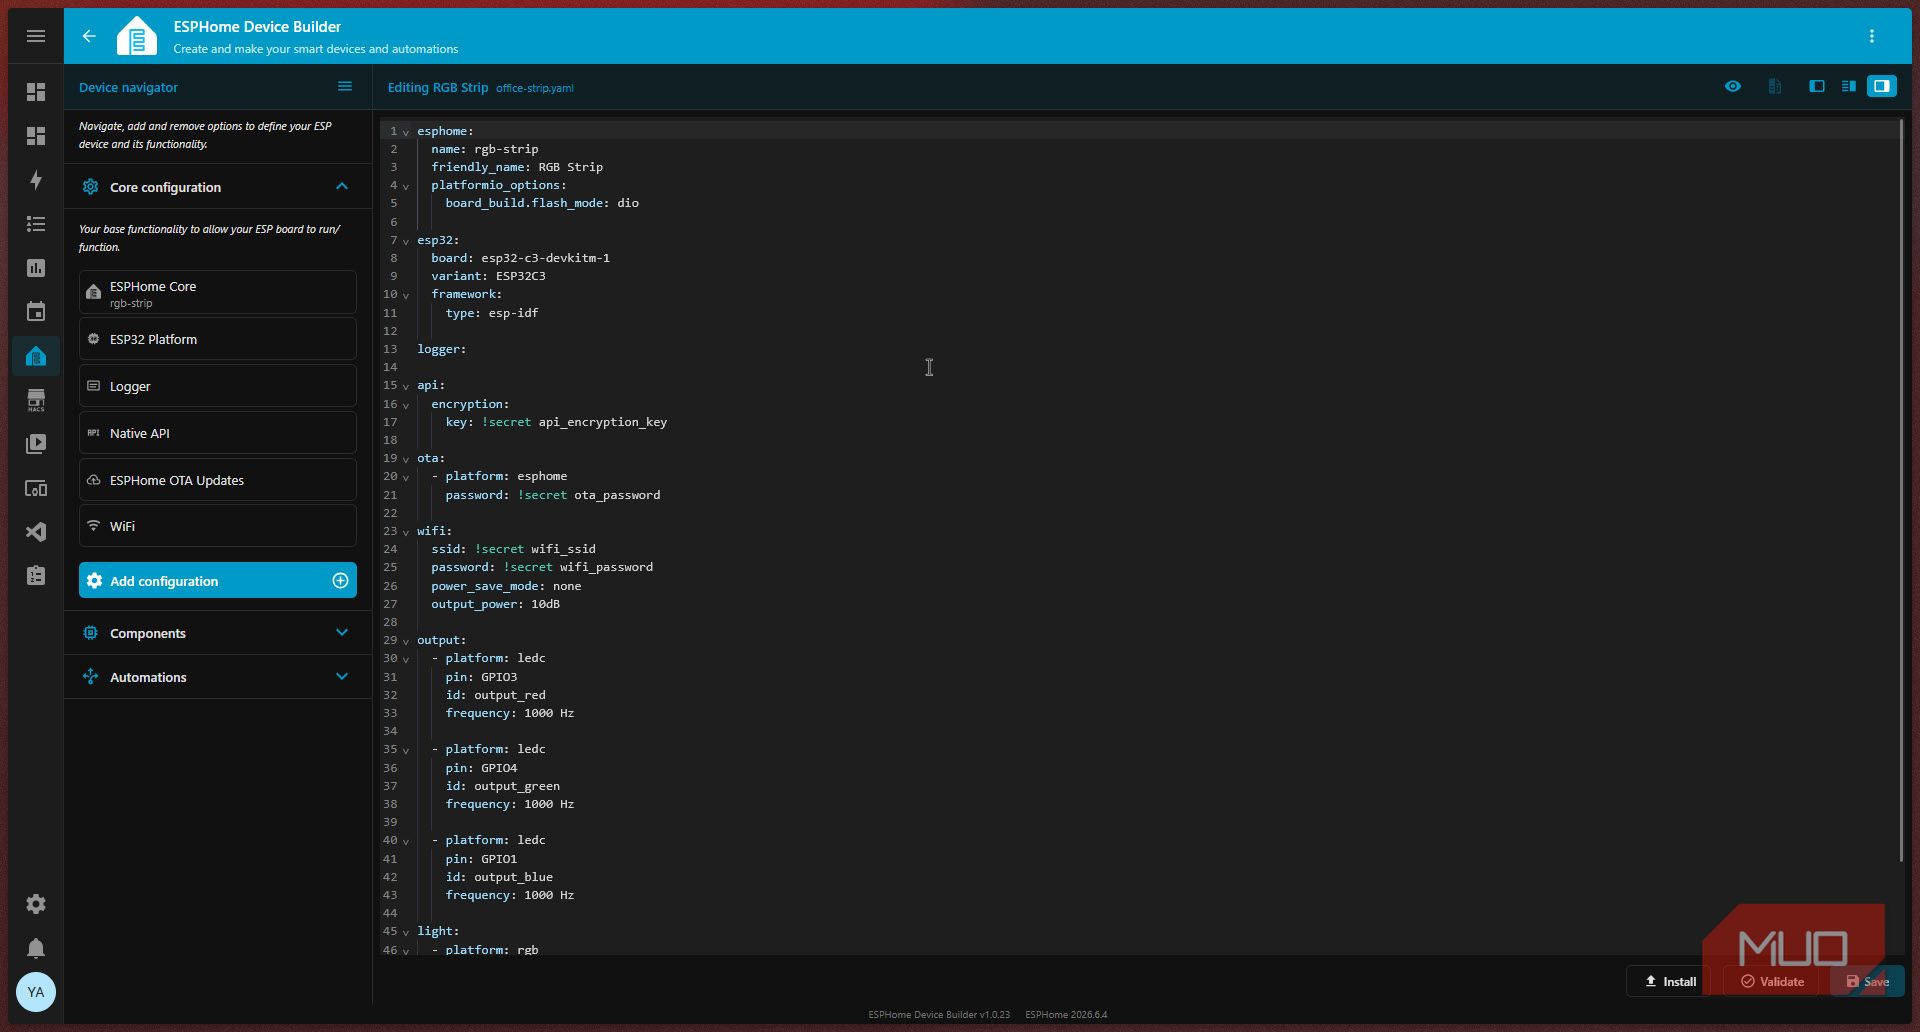Viewport: 1920px width, 1032px height.
Task: Open second dashboard icon in sidebar
Action: pos(36,136)
